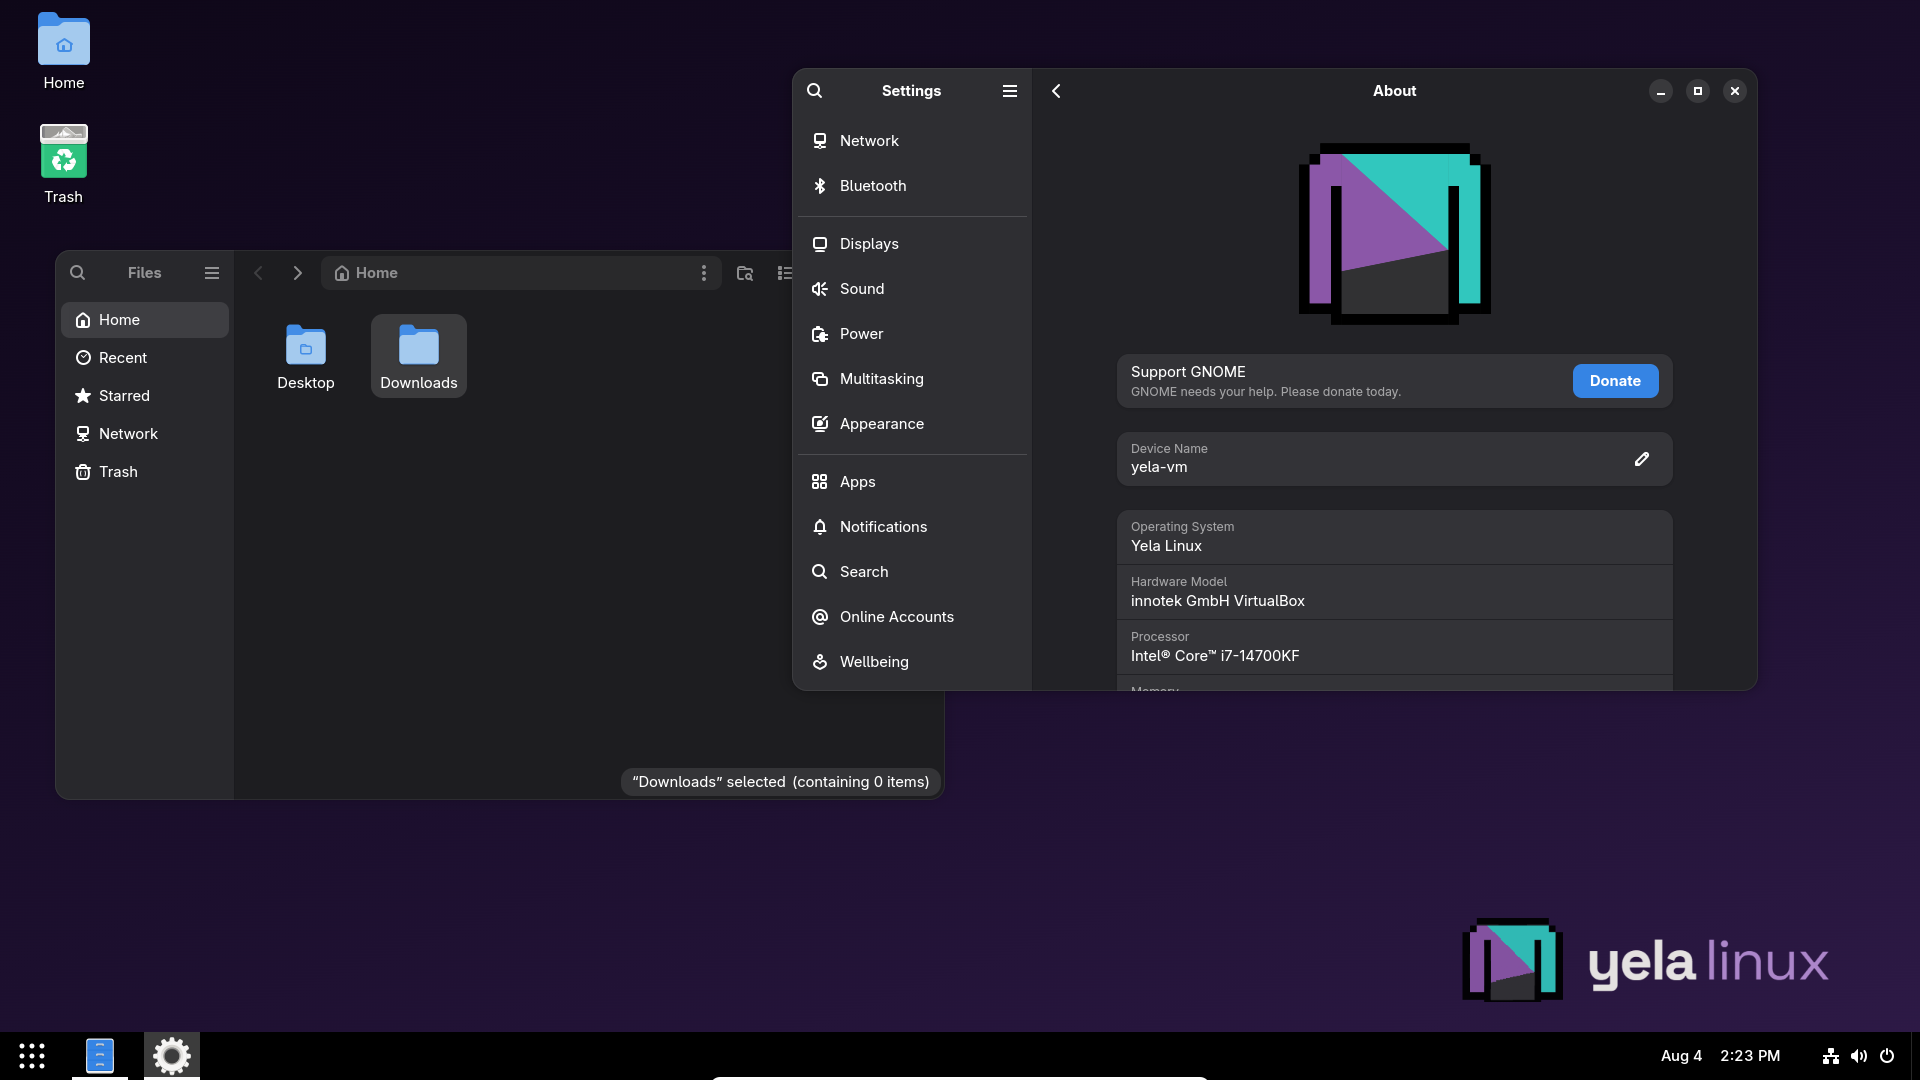Open Notifications settings panel
Viewport: 1920px width, 1080px height.
(912, 527)
